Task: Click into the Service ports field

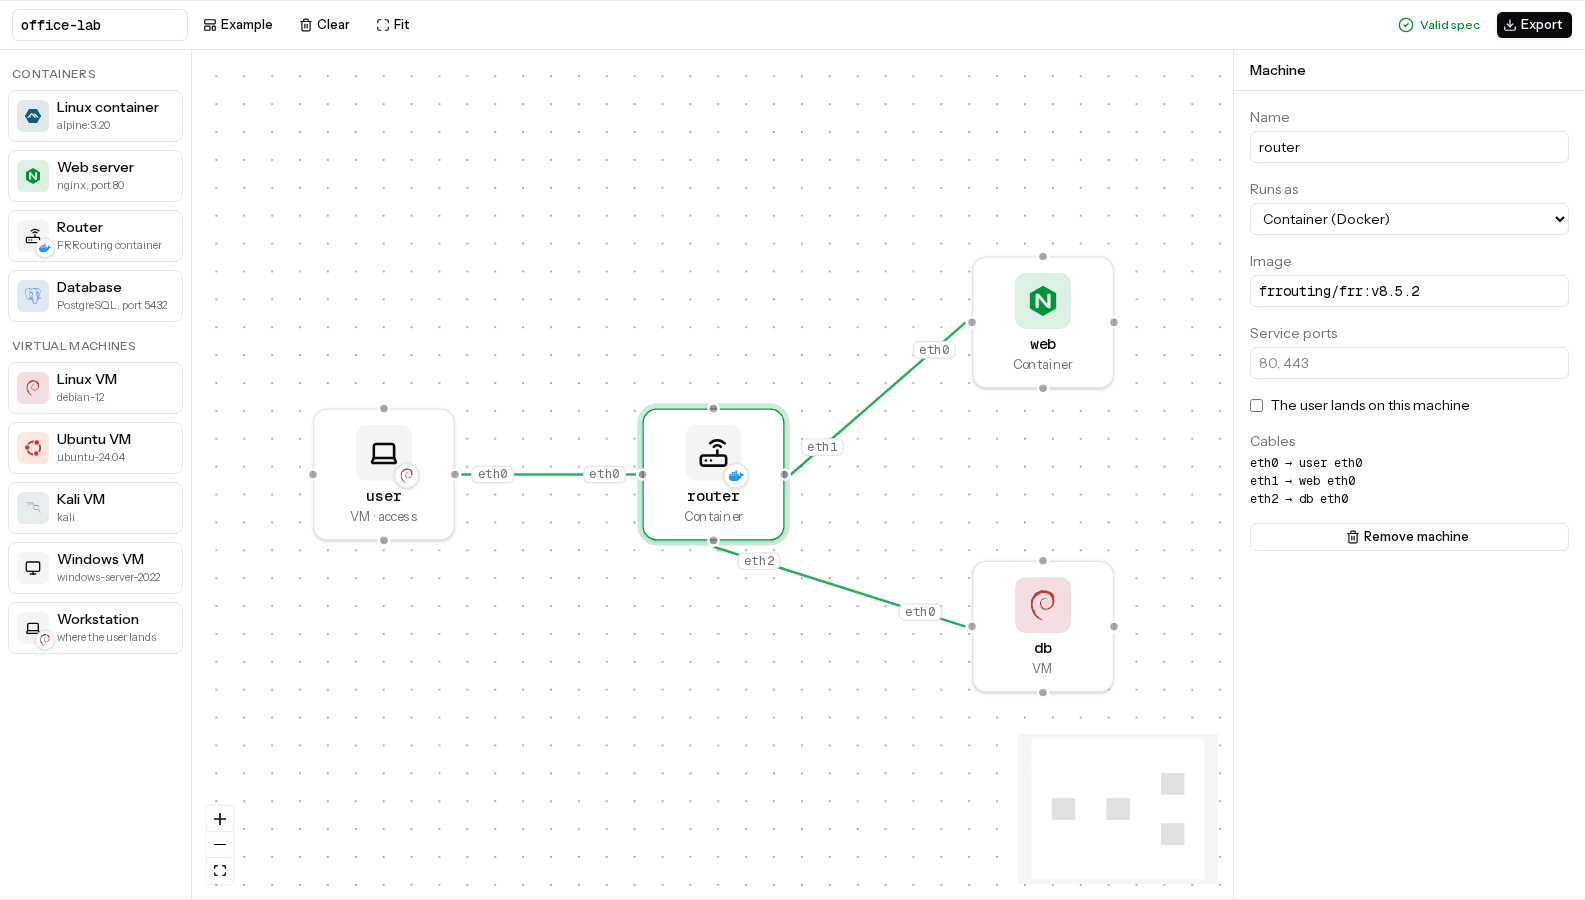Action: [x=1409, y=363]
